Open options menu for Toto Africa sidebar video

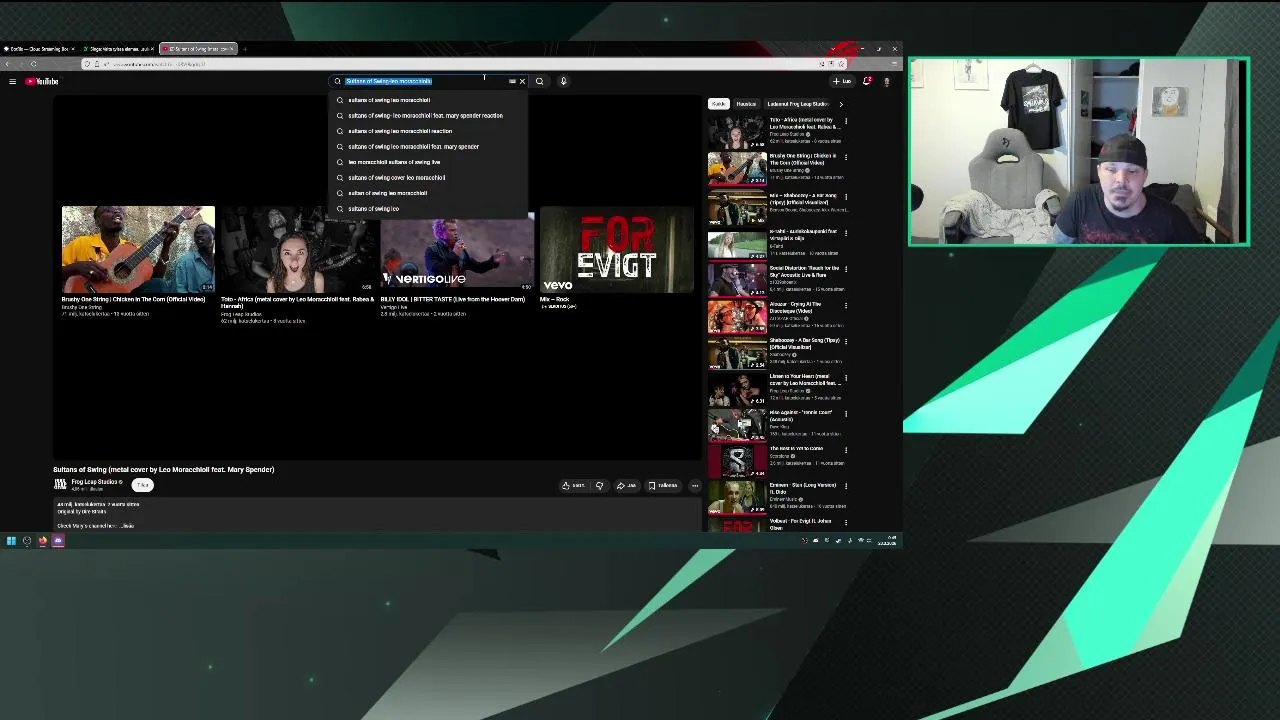(846, 121)
